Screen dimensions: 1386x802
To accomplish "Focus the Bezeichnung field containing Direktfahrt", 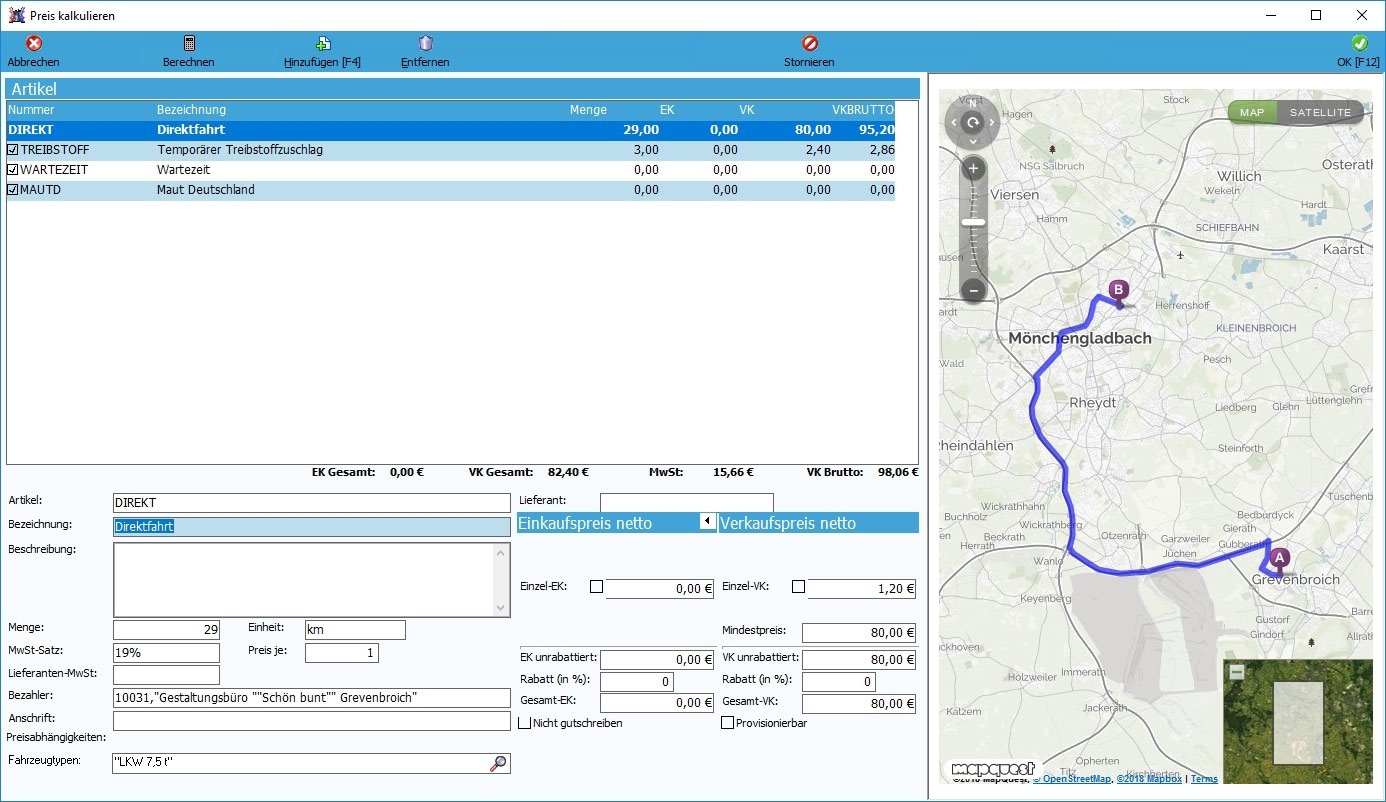I will coord(312,527).
